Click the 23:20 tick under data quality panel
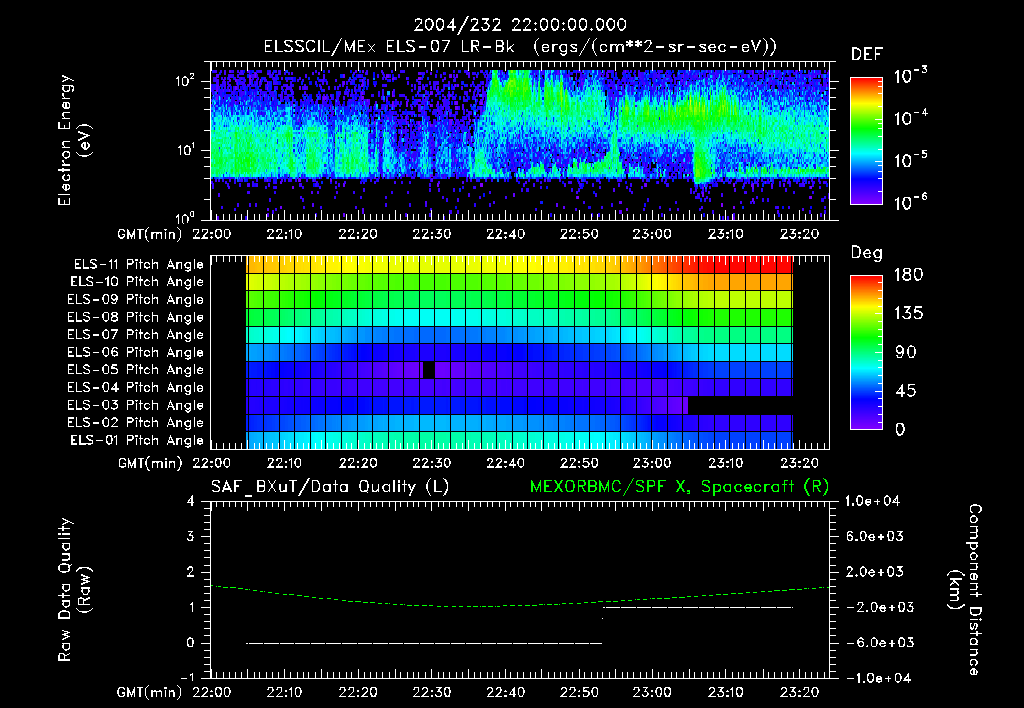This screenshot has height=708, width=1024. 799,692
